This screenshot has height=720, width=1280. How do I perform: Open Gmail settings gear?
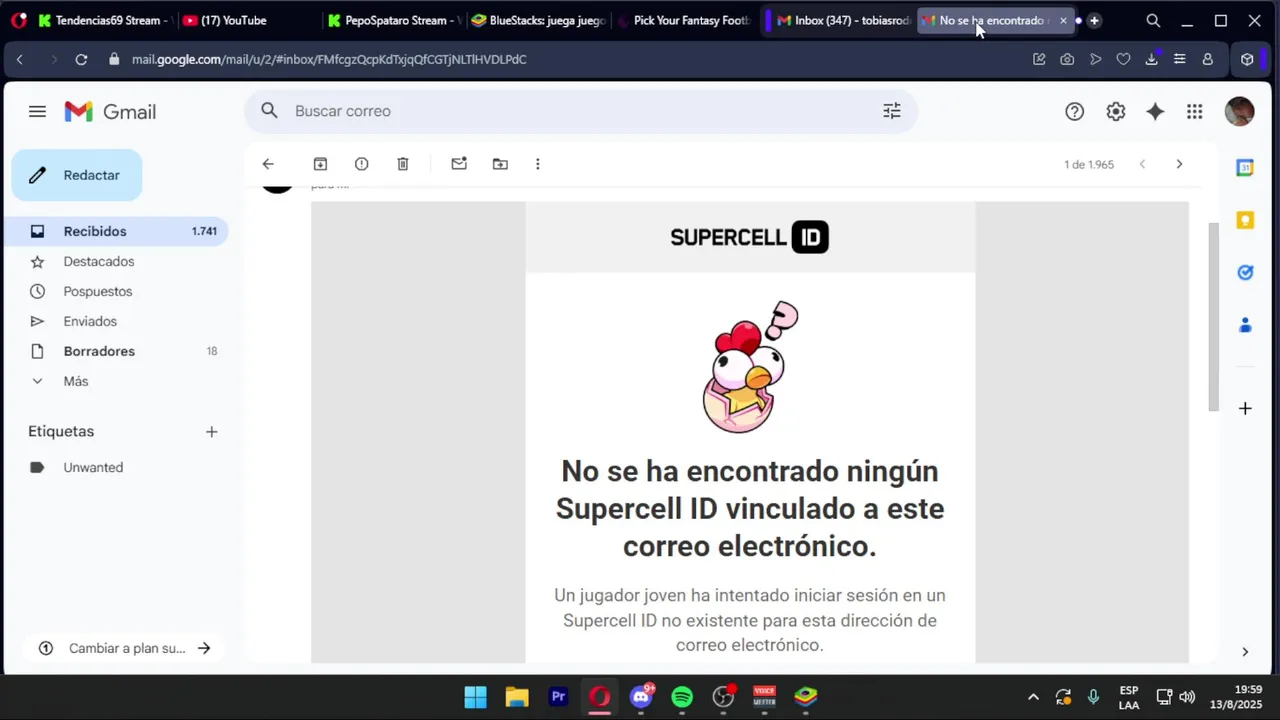[1115, 112]
